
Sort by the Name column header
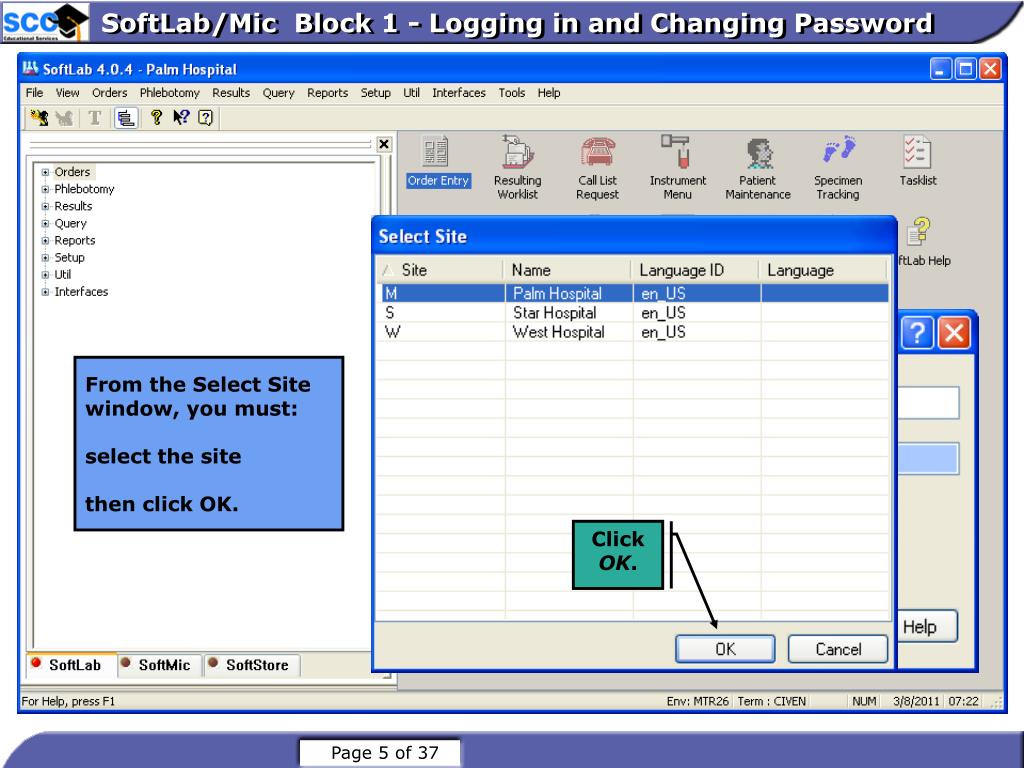(x=566, y=270)
